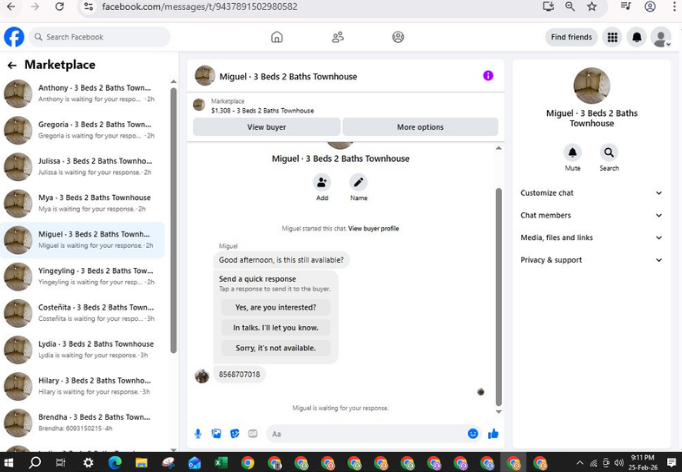
Task: Open Brendha's townhouse conversation
Action: pos(83,423)
